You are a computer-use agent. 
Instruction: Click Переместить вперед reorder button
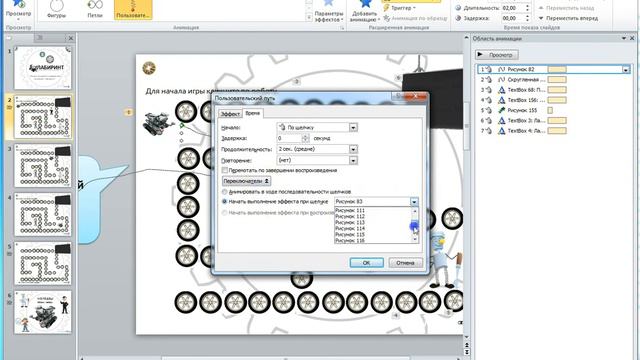pyautogui.click(x=568, y=18)
